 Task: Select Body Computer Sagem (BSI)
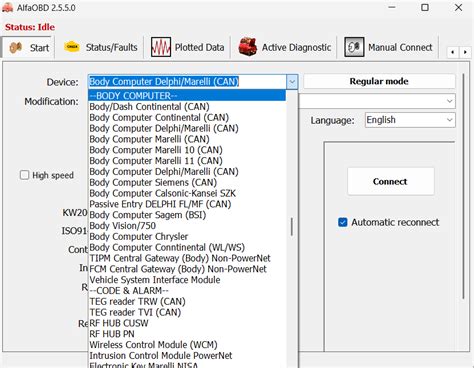tap(187, 215)
